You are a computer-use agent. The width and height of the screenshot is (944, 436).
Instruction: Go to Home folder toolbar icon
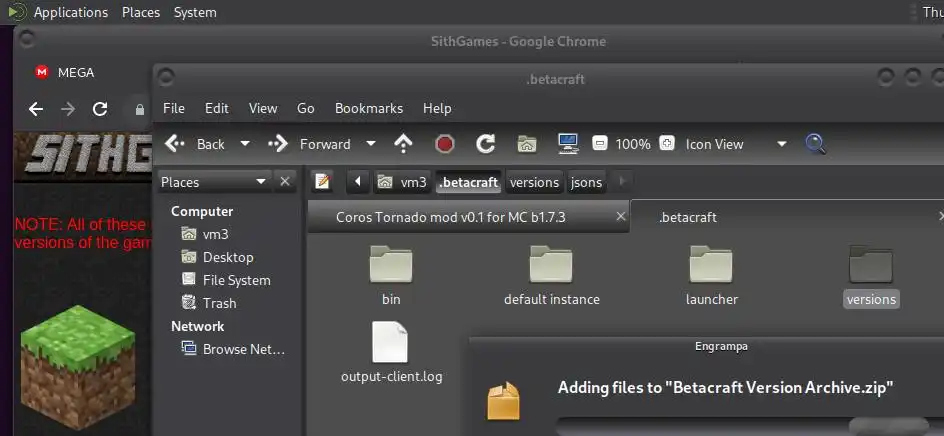click(527, 144)
